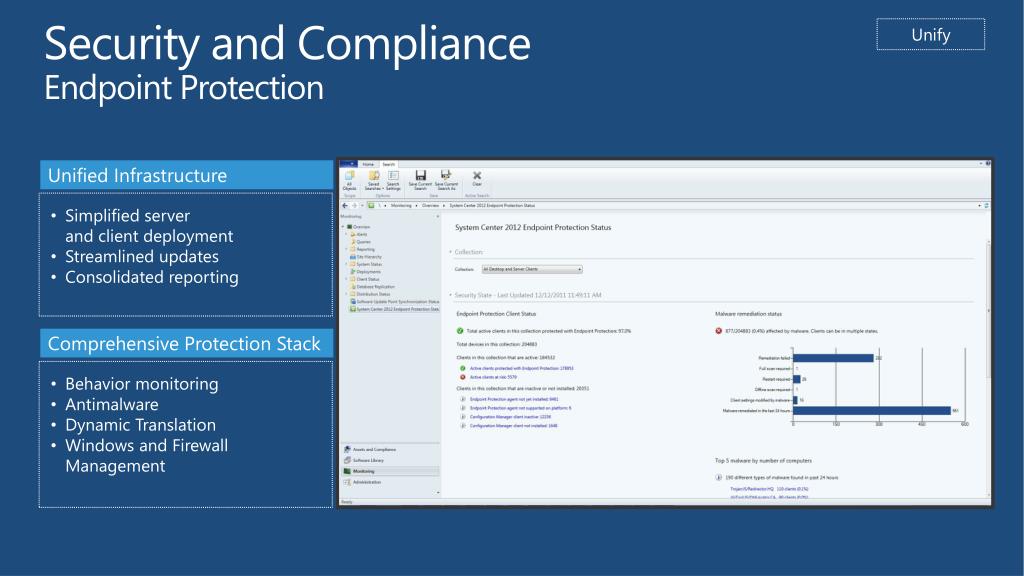Open Active clients protected with Endpoint Protection link

(x=522, y=368)
